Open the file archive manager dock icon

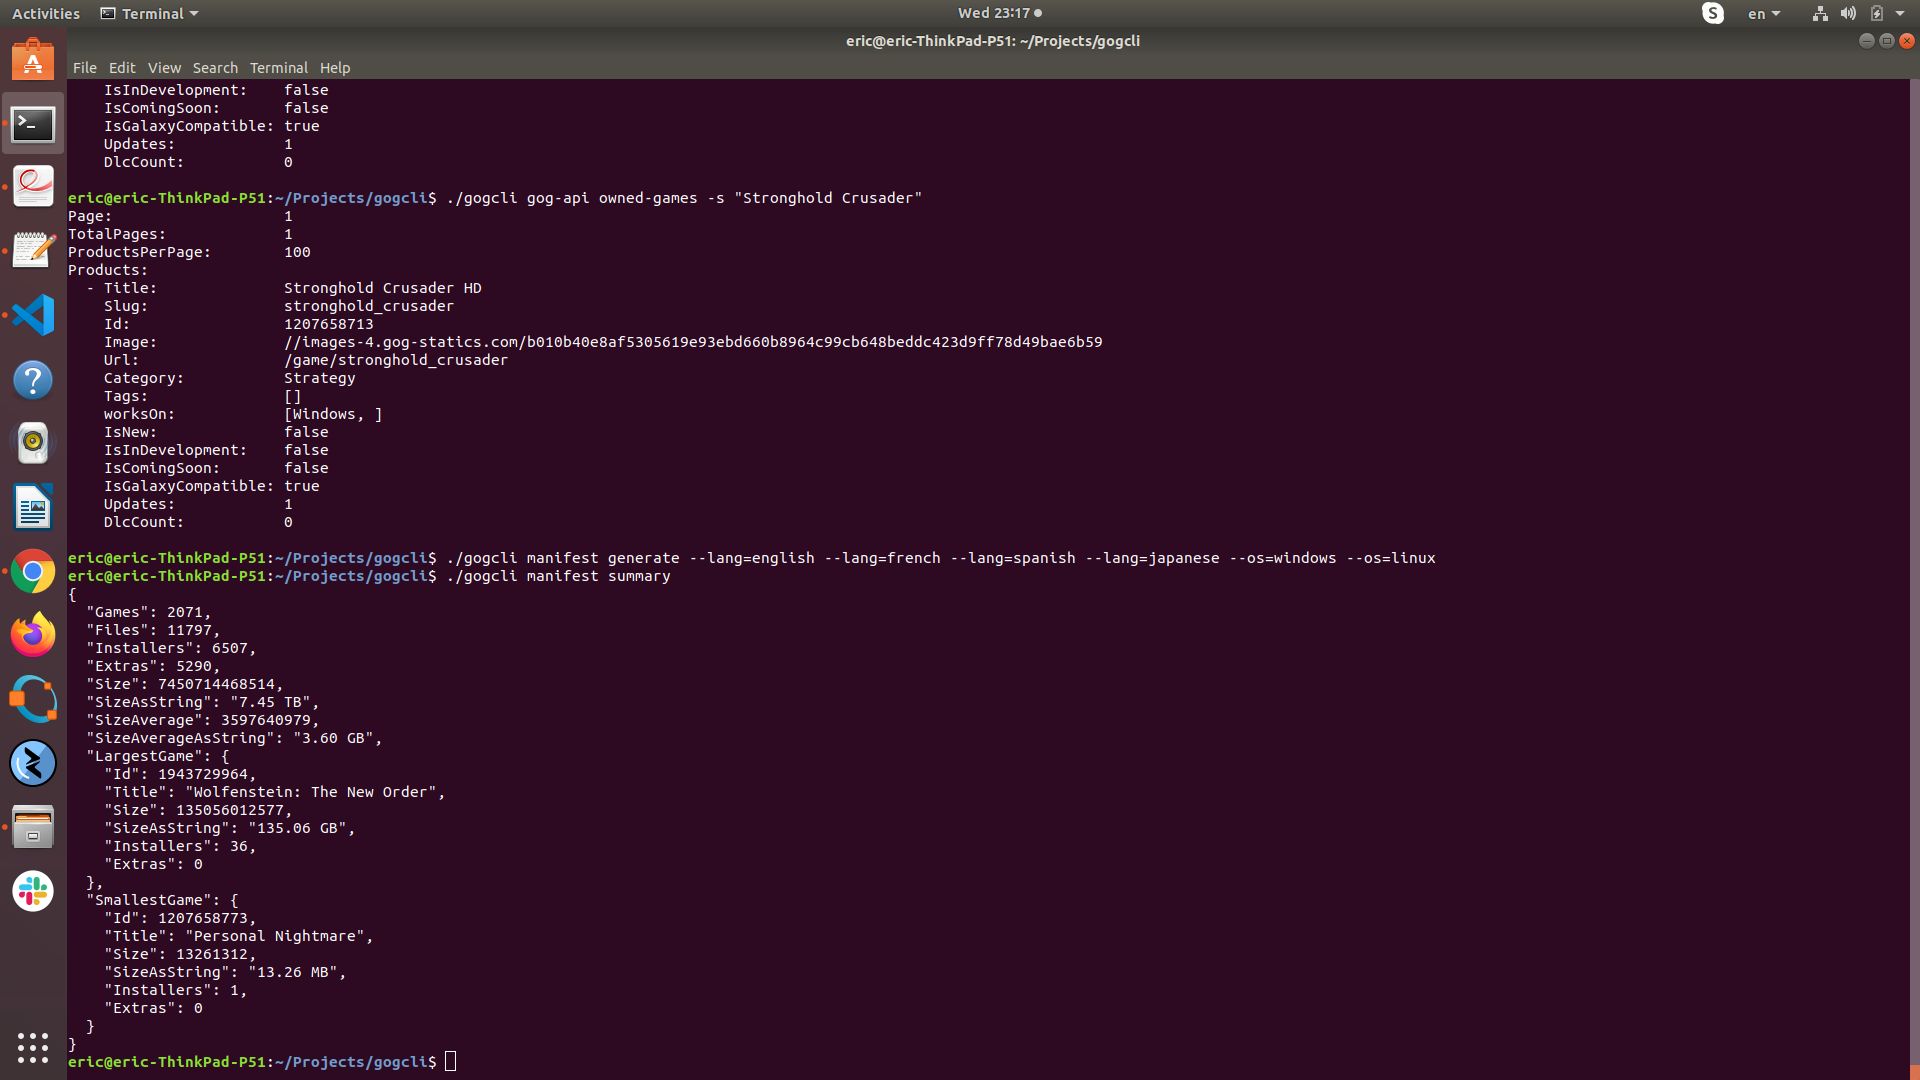33,827
